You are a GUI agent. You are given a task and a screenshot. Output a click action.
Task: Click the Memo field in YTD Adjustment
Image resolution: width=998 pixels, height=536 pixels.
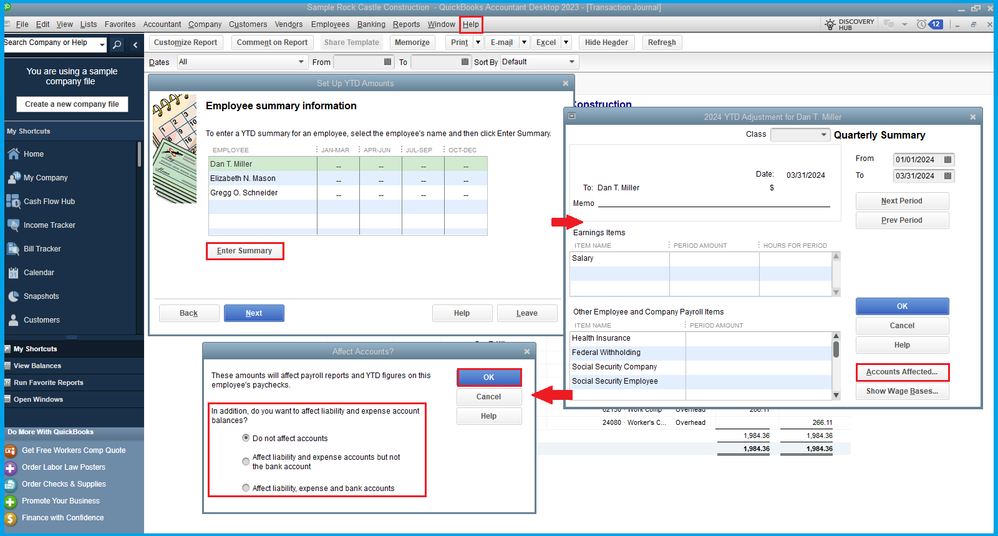click(x=713, y=203)
